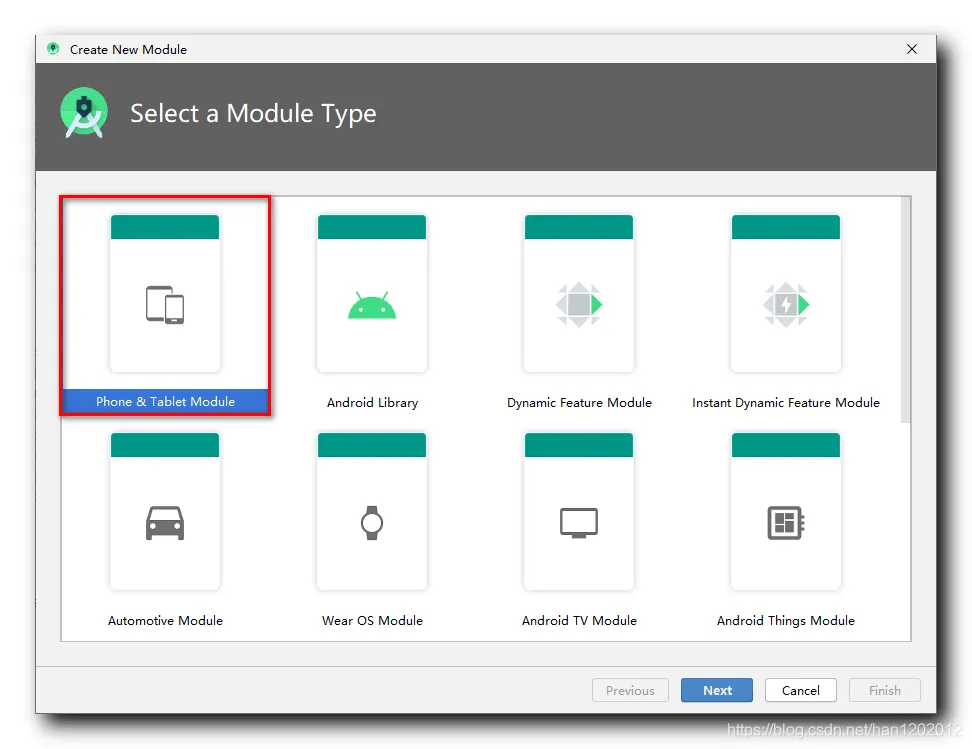Cancel the Create New Module dialog
The width and height of the screenshot is (972, 749).
[801, 690]
